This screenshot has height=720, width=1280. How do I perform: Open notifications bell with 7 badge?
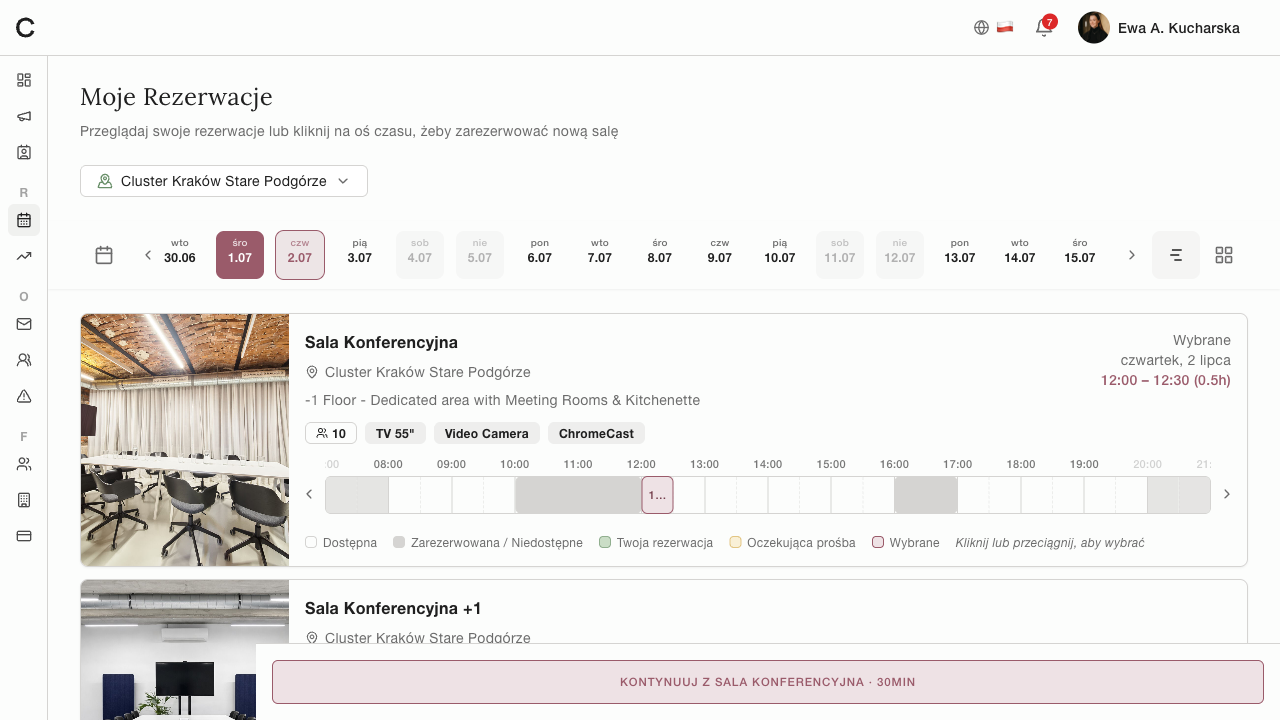[1044, 27]
